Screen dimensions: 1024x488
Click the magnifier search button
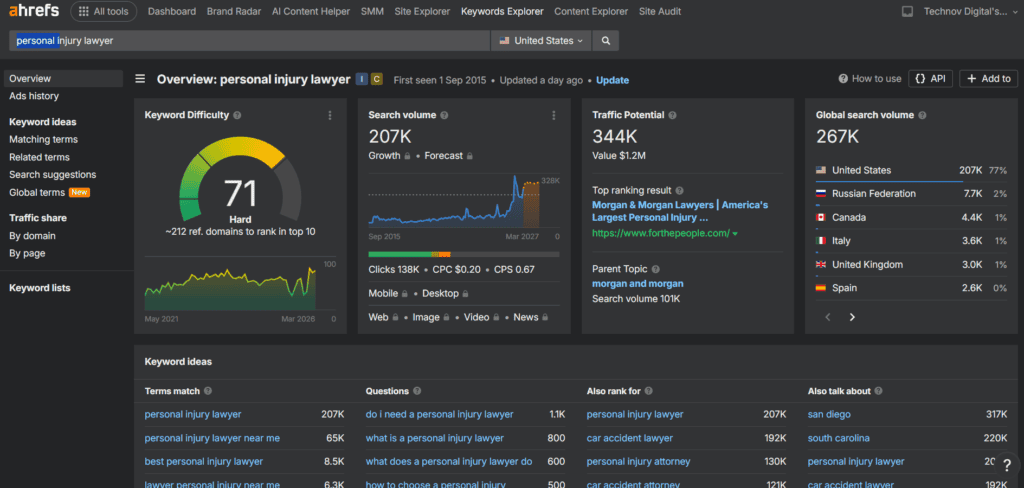point(605,41)
